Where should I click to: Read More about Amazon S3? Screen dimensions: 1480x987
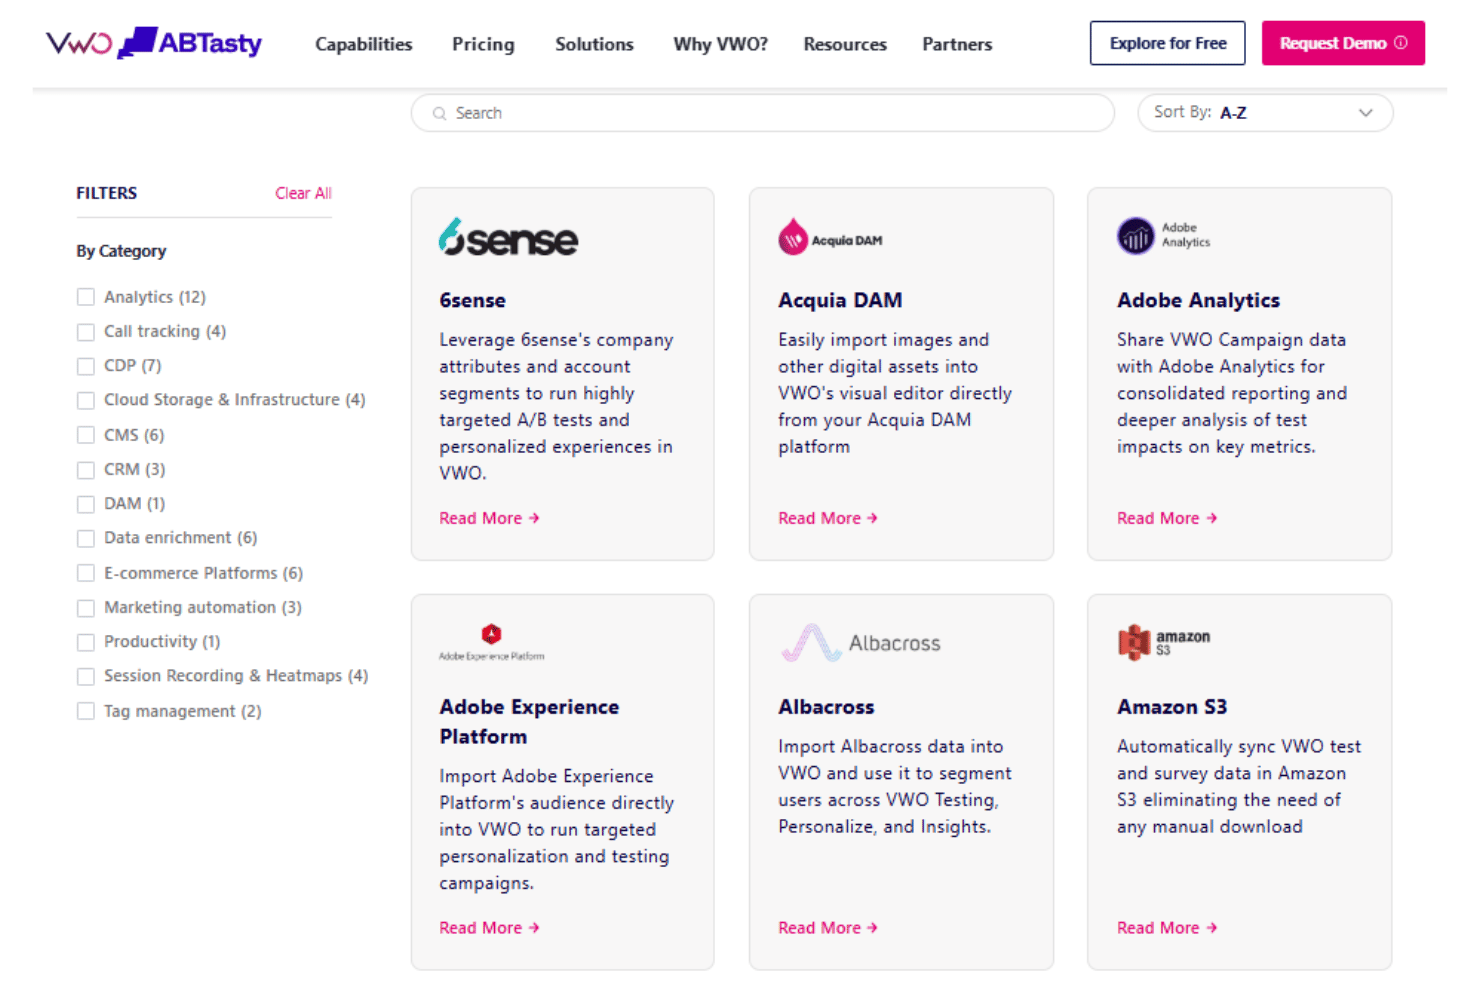point(1167,928)
